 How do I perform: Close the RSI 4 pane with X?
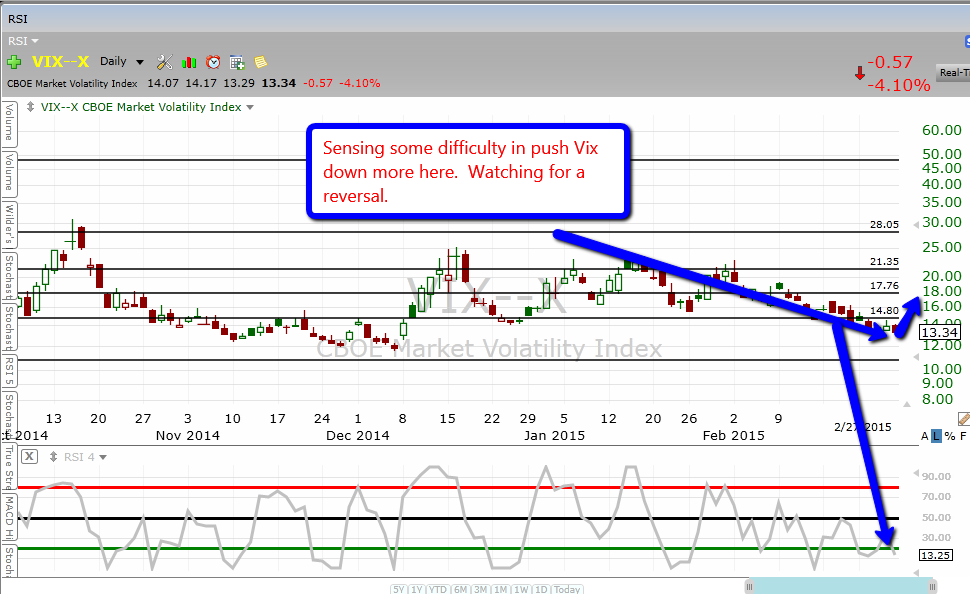(x=30, y=457)
